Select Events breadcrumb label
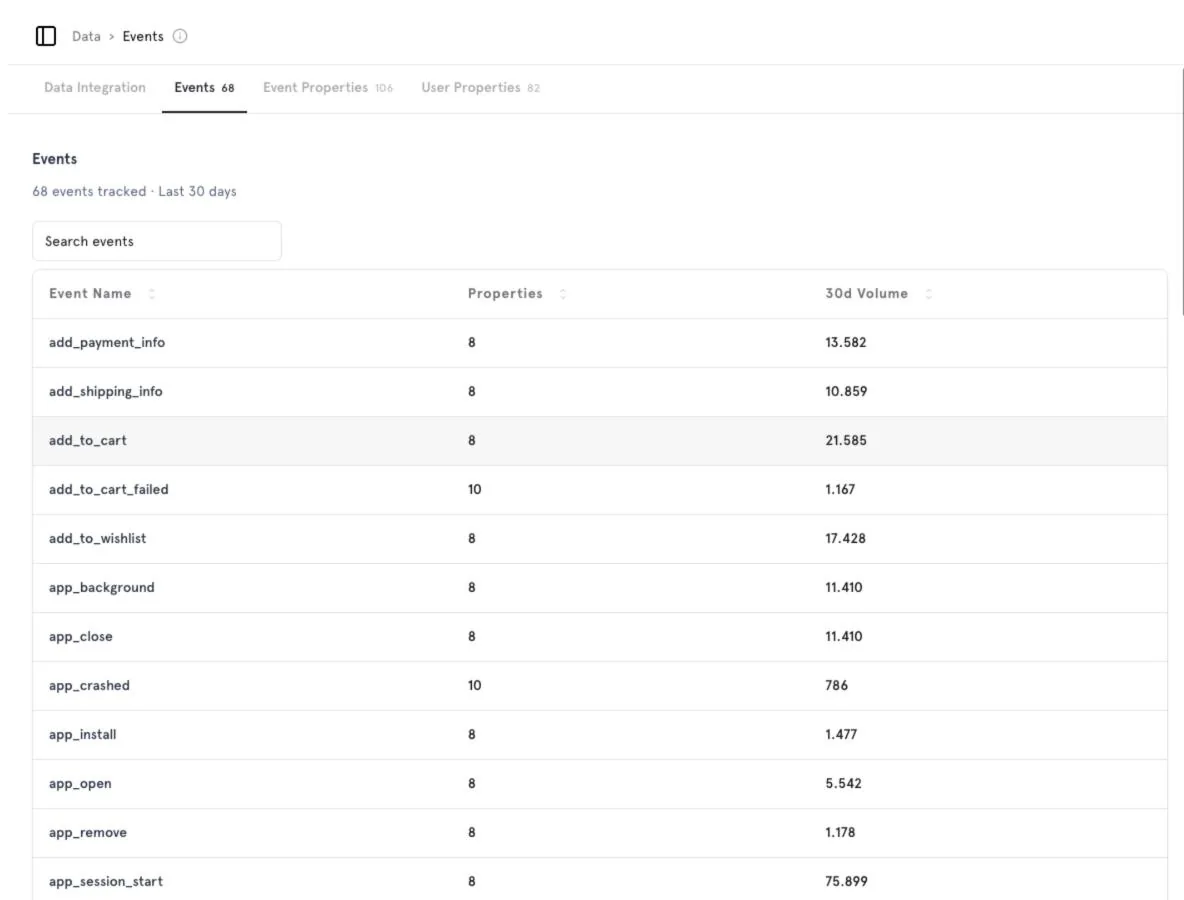1184x900 pixels. click(x=143, y=36)
